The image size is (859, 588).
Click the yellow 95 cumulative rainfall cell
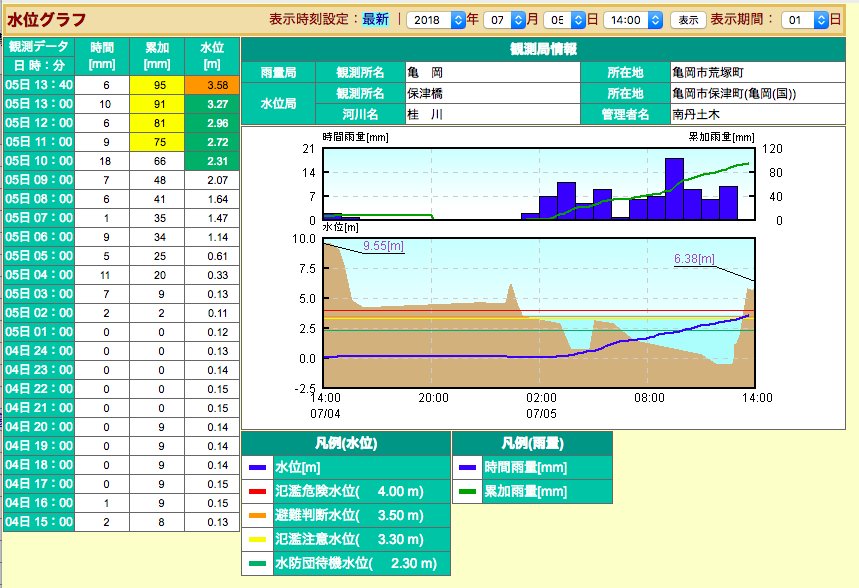click(x=157, y=85)
